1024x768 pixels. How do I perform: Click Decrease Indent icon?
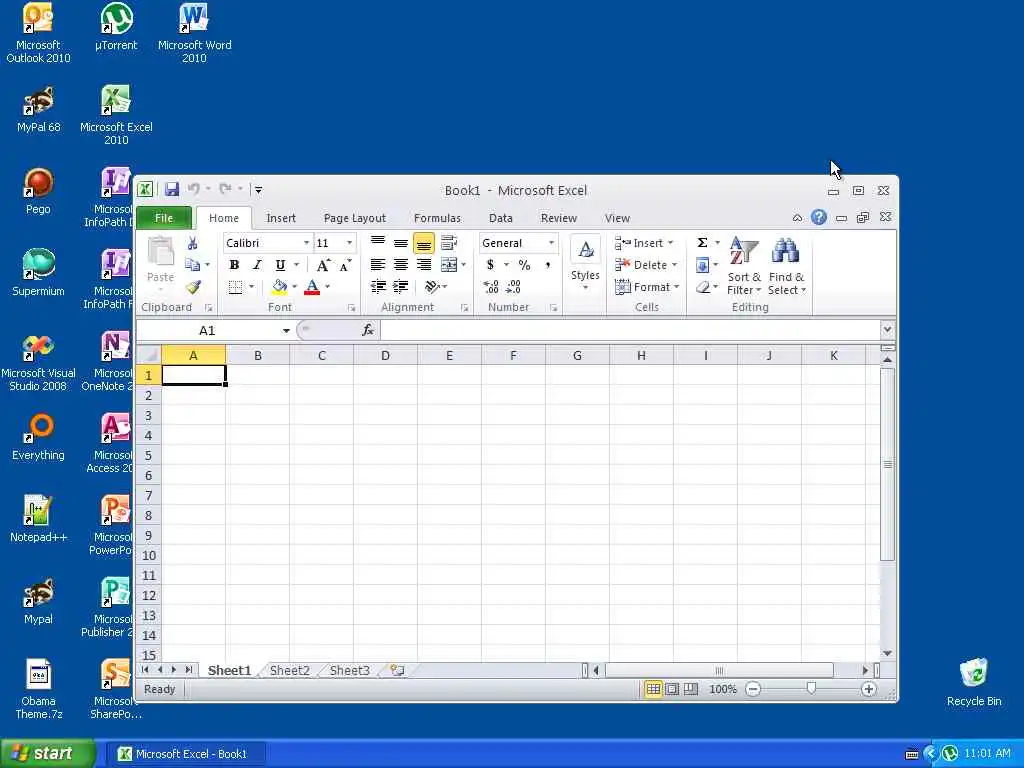coord(377,287)
